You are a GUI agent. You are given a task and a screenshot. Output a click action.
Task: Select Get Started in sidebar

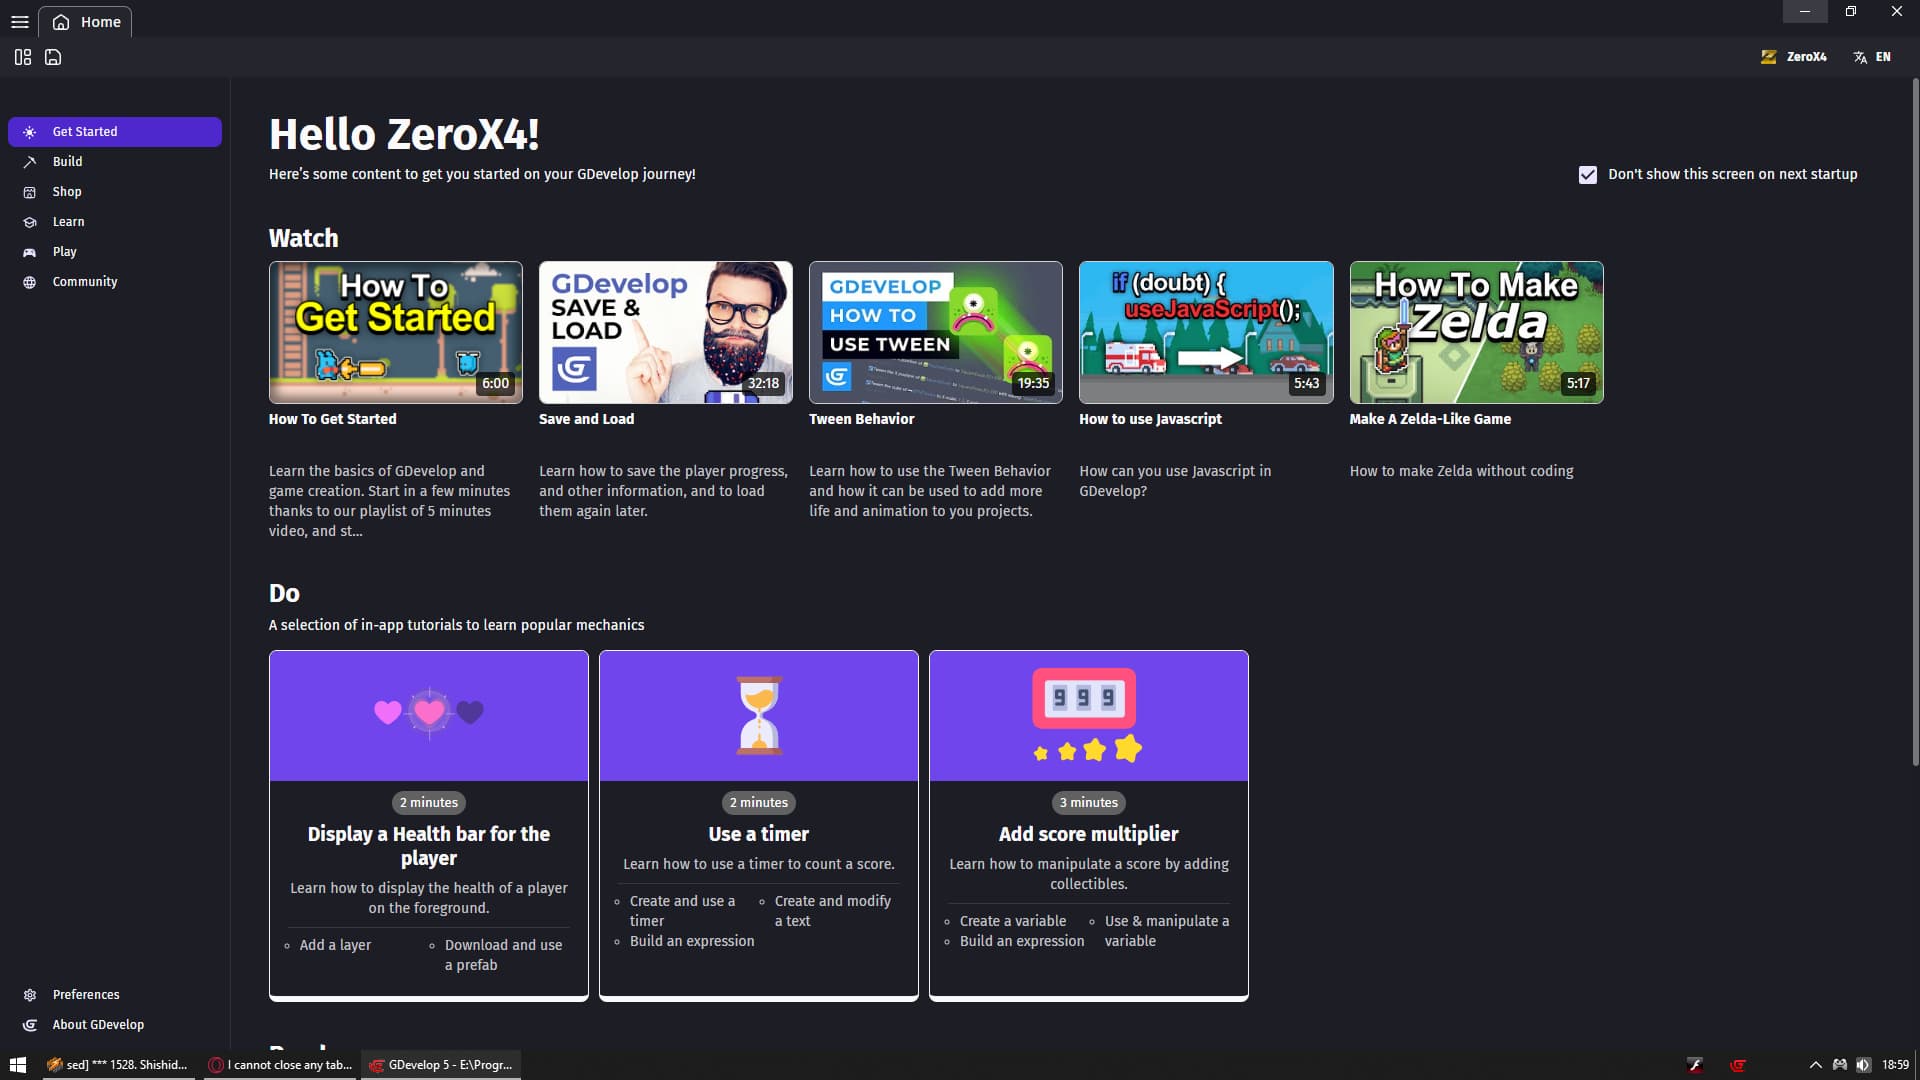click(115, 132)
